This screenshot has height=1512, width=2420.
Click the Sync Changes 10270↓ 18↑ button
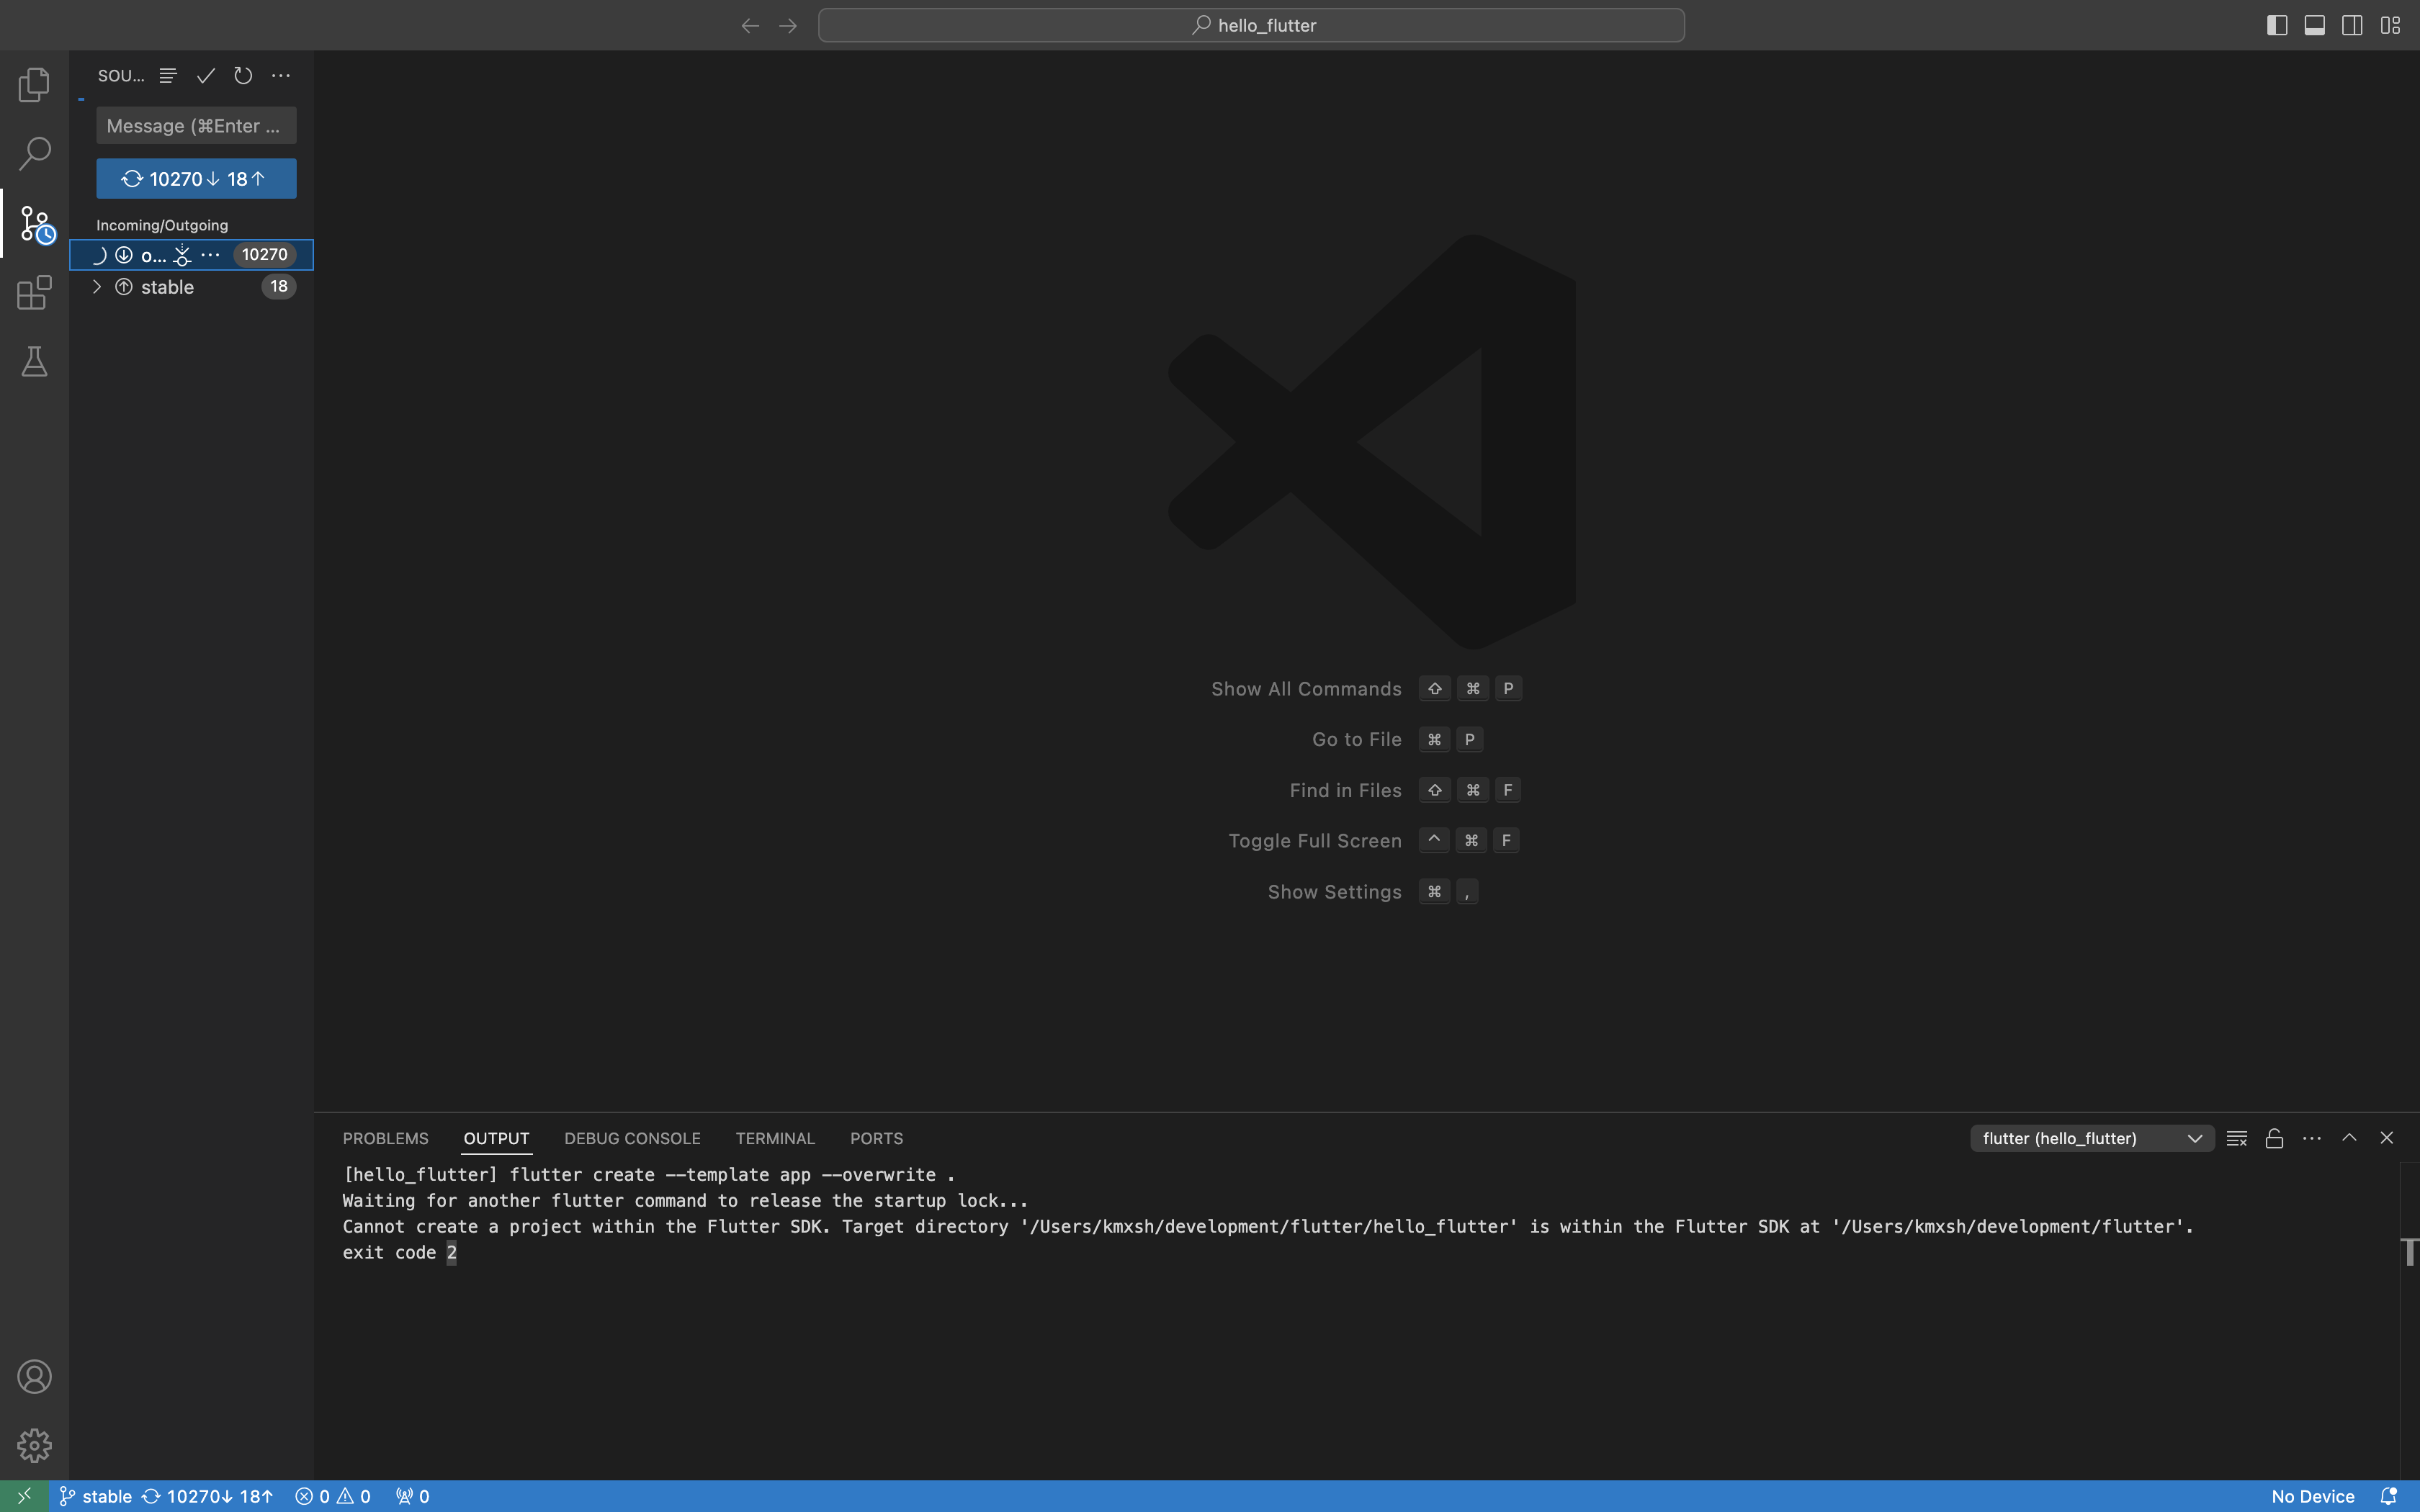(x=196, y=179)
